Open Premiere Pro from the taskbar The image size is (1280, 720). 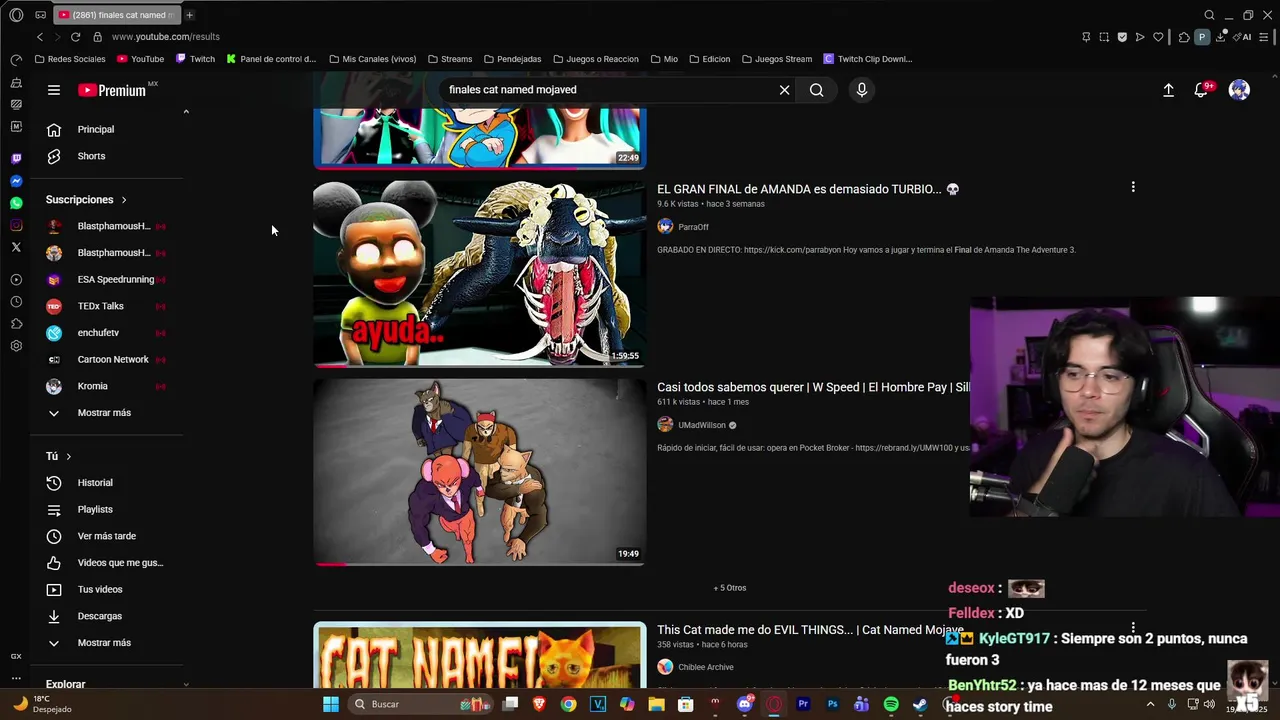click(803, 704)
